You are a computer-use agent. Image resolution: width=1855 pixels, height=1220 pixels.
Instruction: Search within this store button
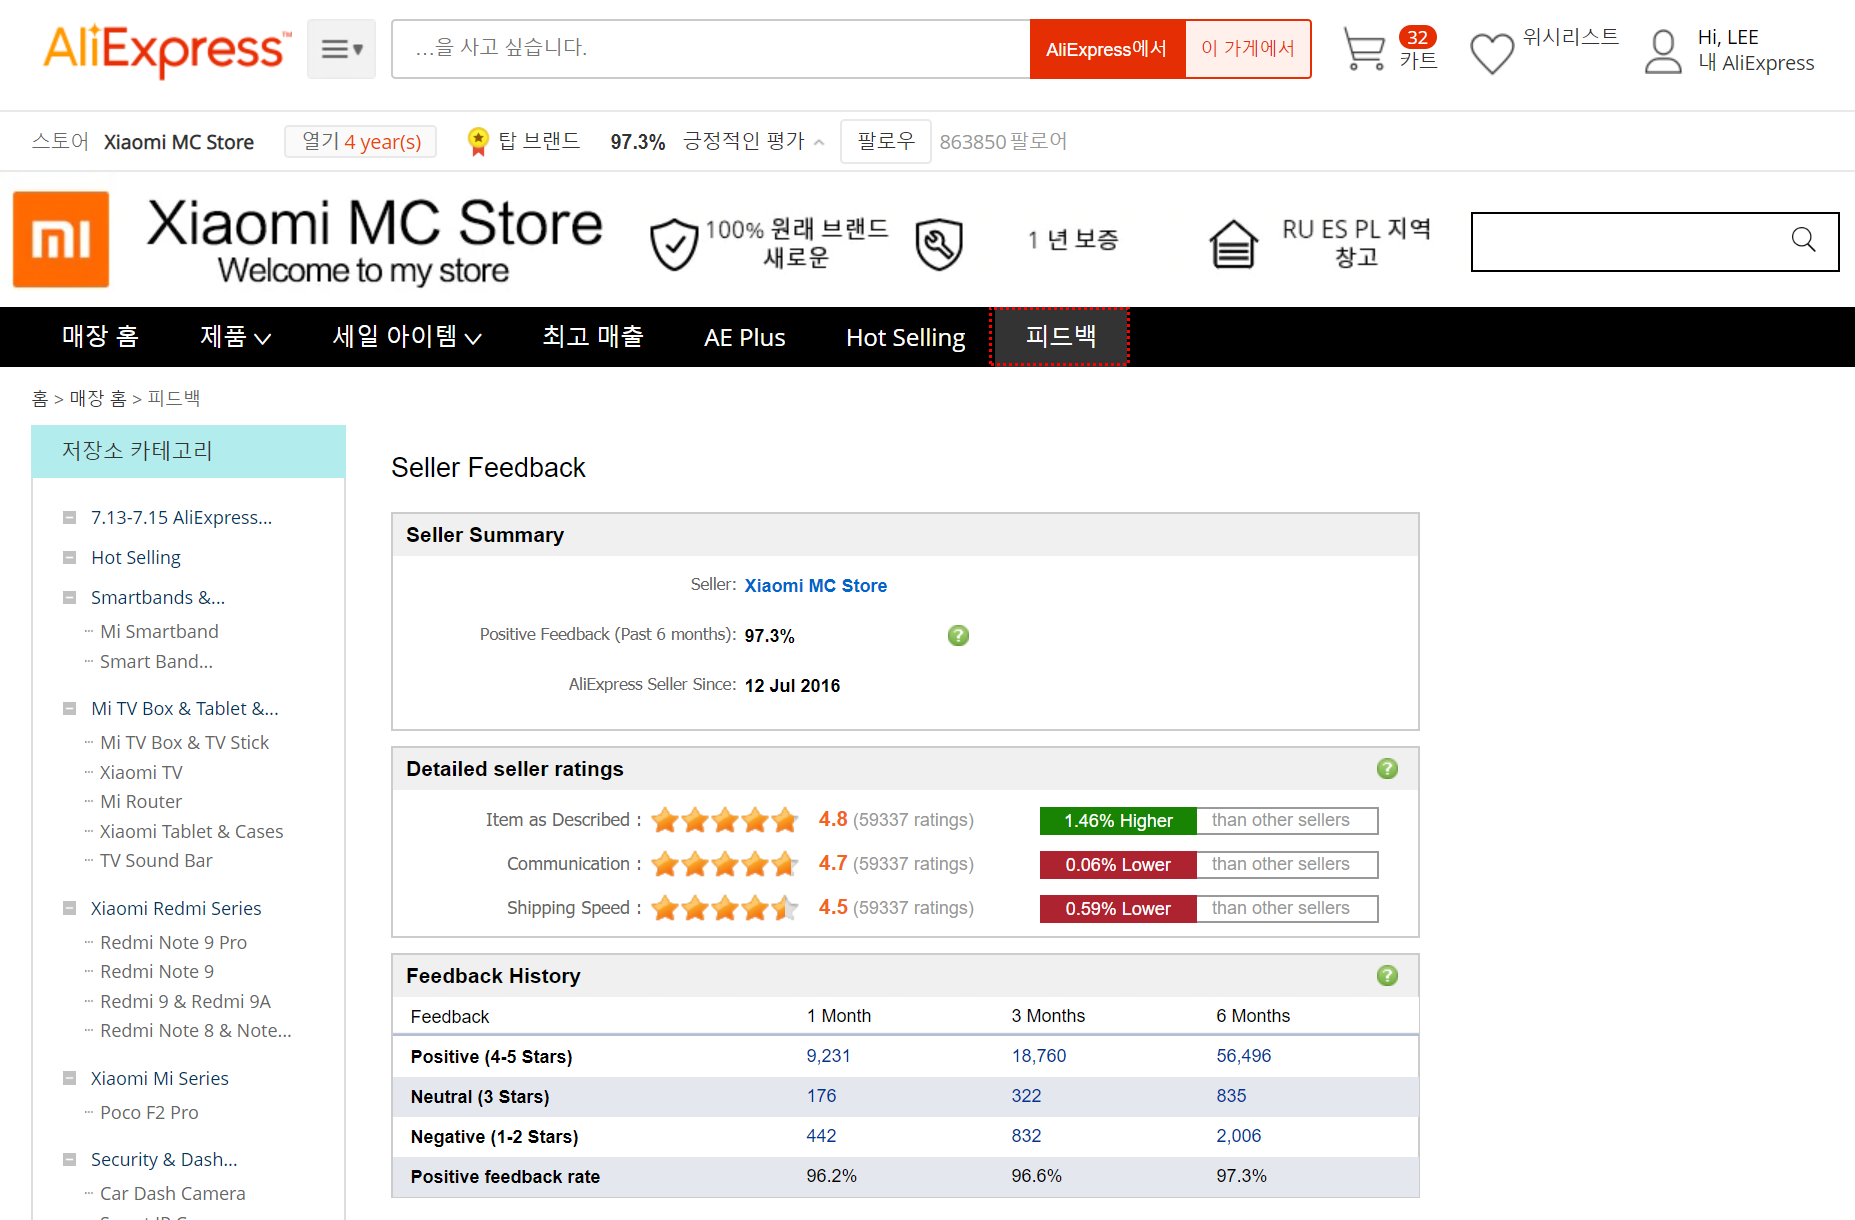[1248, 49]
